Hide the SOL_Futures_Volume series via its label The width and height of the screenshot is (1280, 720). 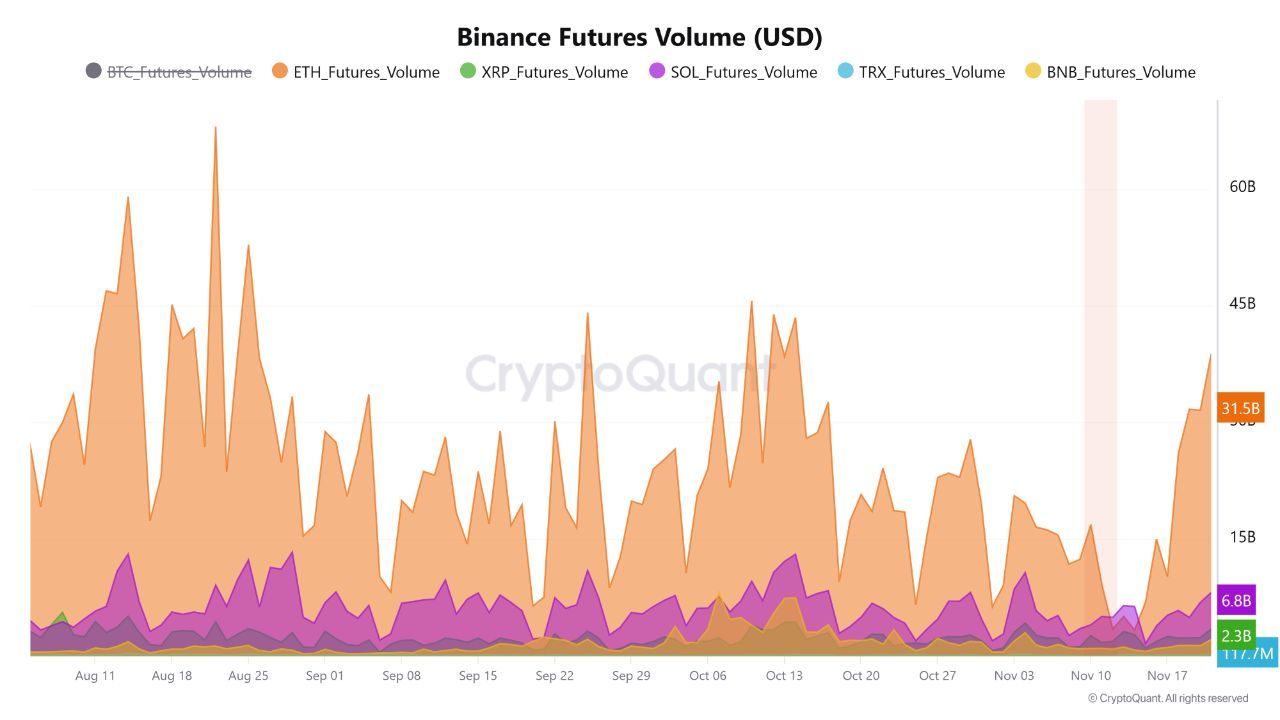(x=745, y=72)
